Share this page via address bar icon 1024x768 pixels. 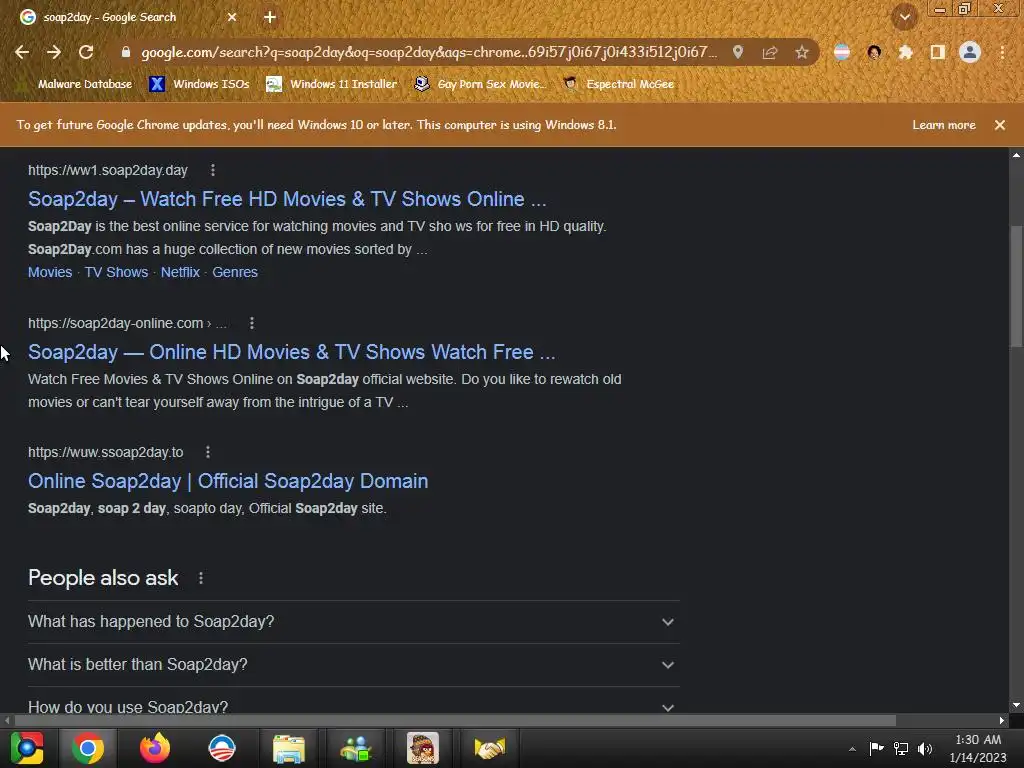pos(770,52)
